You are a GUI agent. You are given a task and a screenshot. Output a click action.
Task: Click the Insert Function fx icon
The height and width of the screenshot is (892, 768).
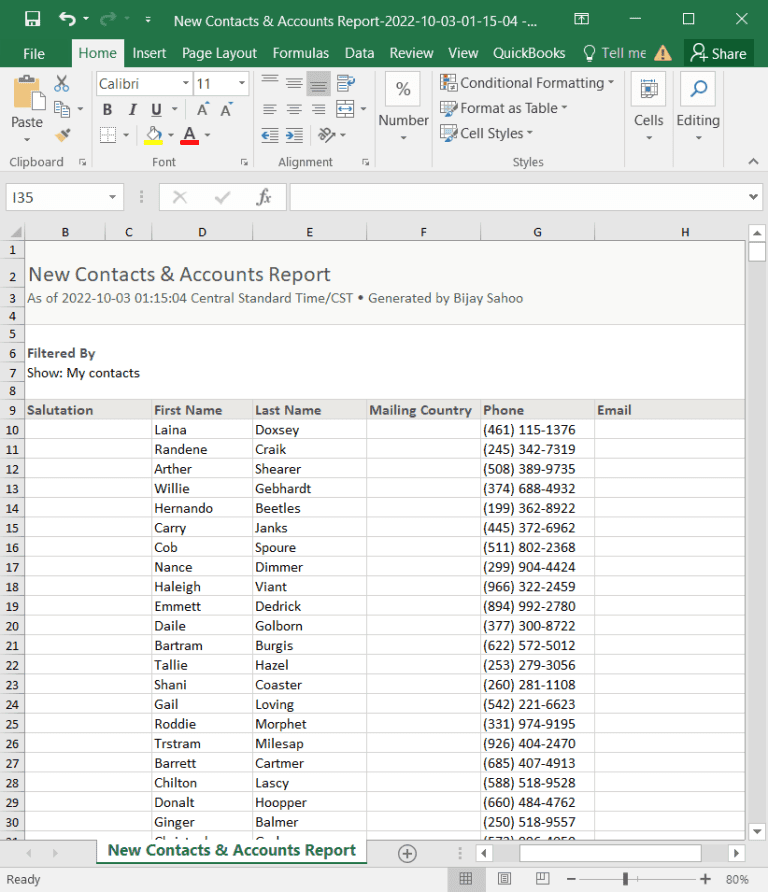pos(264,197)
